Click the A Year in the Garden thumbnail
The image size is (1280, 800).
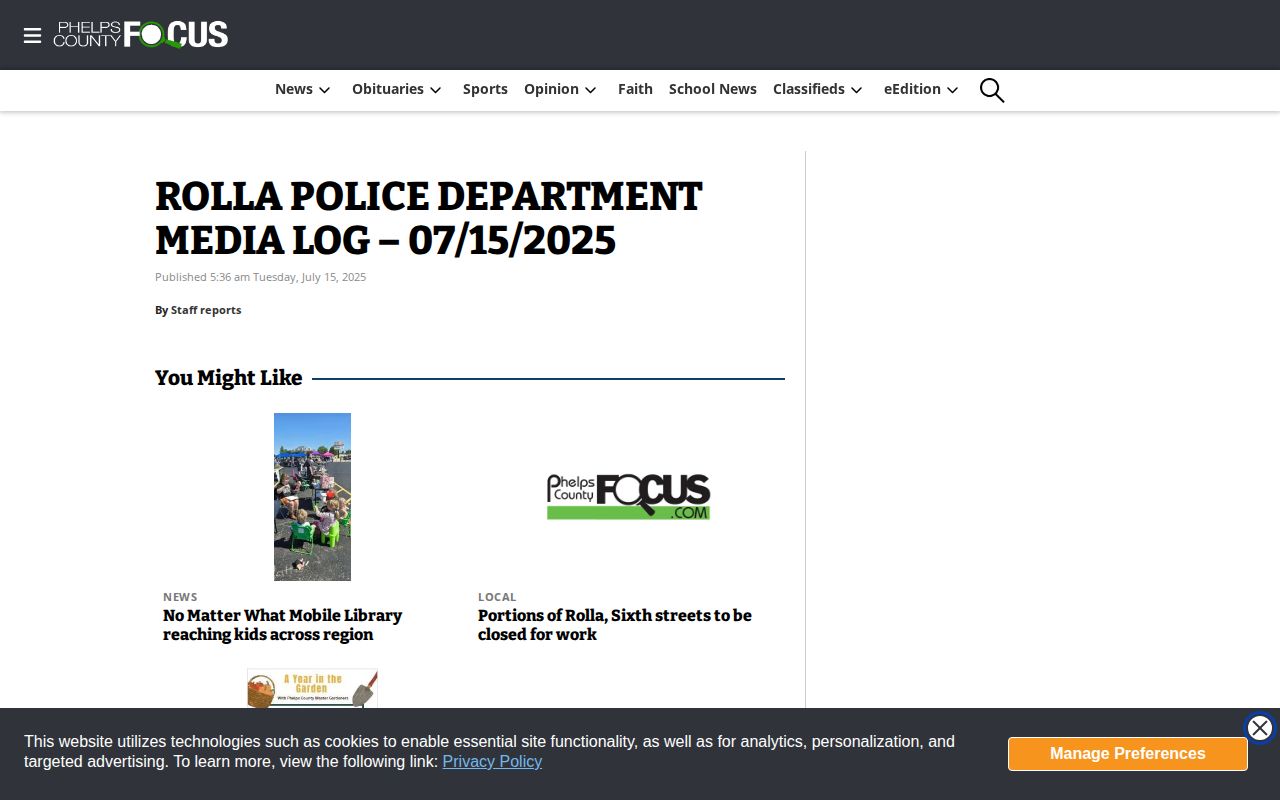[x=312, y=689]
